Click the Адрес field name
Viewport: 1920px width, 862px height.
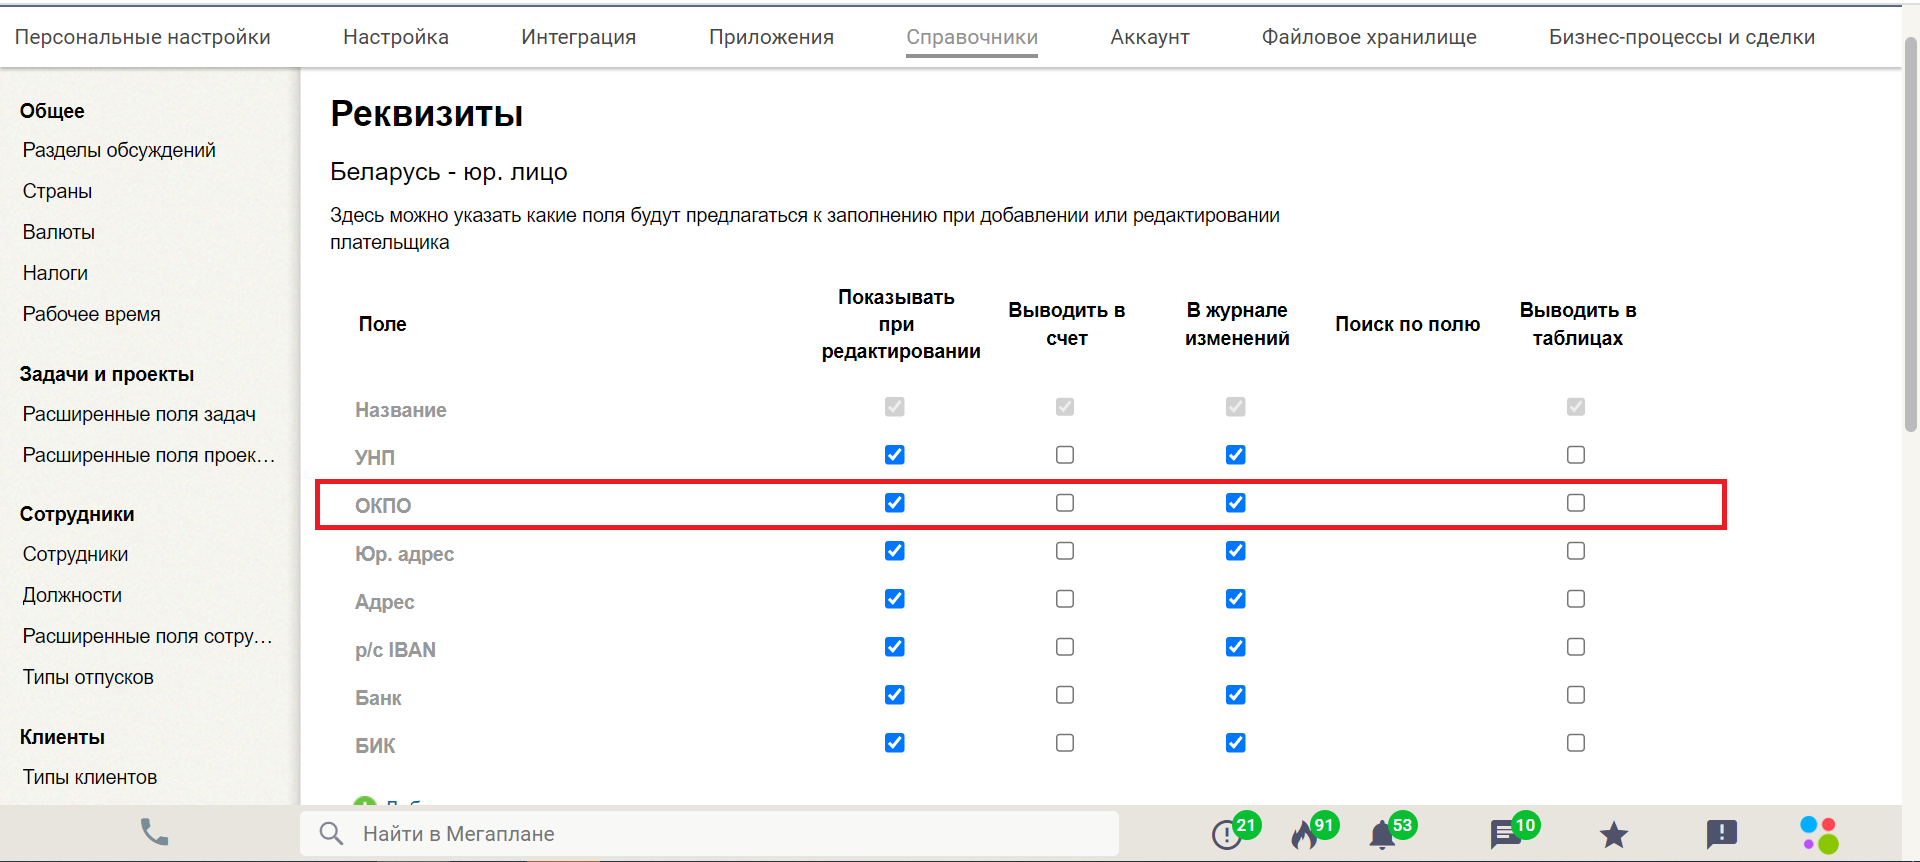[384, 602]
